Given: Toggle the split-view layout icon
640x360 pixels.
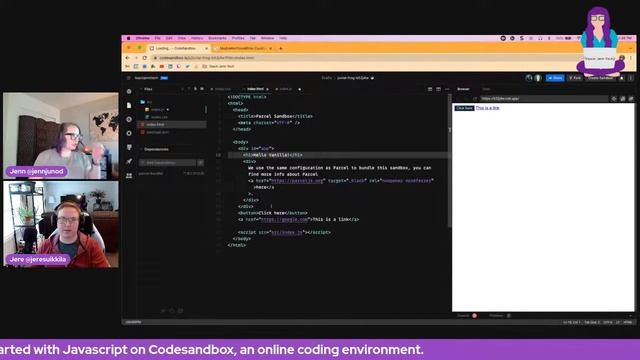Looking at the screenshot, I should point(438,89).
